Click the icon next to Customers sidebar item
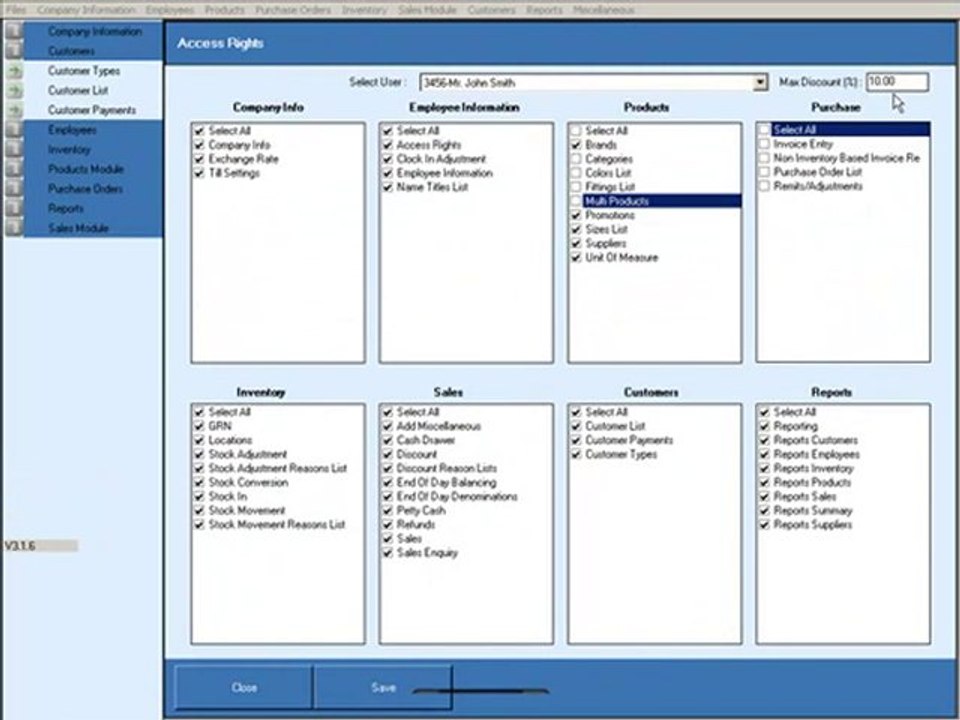 [x=13, y=50]
